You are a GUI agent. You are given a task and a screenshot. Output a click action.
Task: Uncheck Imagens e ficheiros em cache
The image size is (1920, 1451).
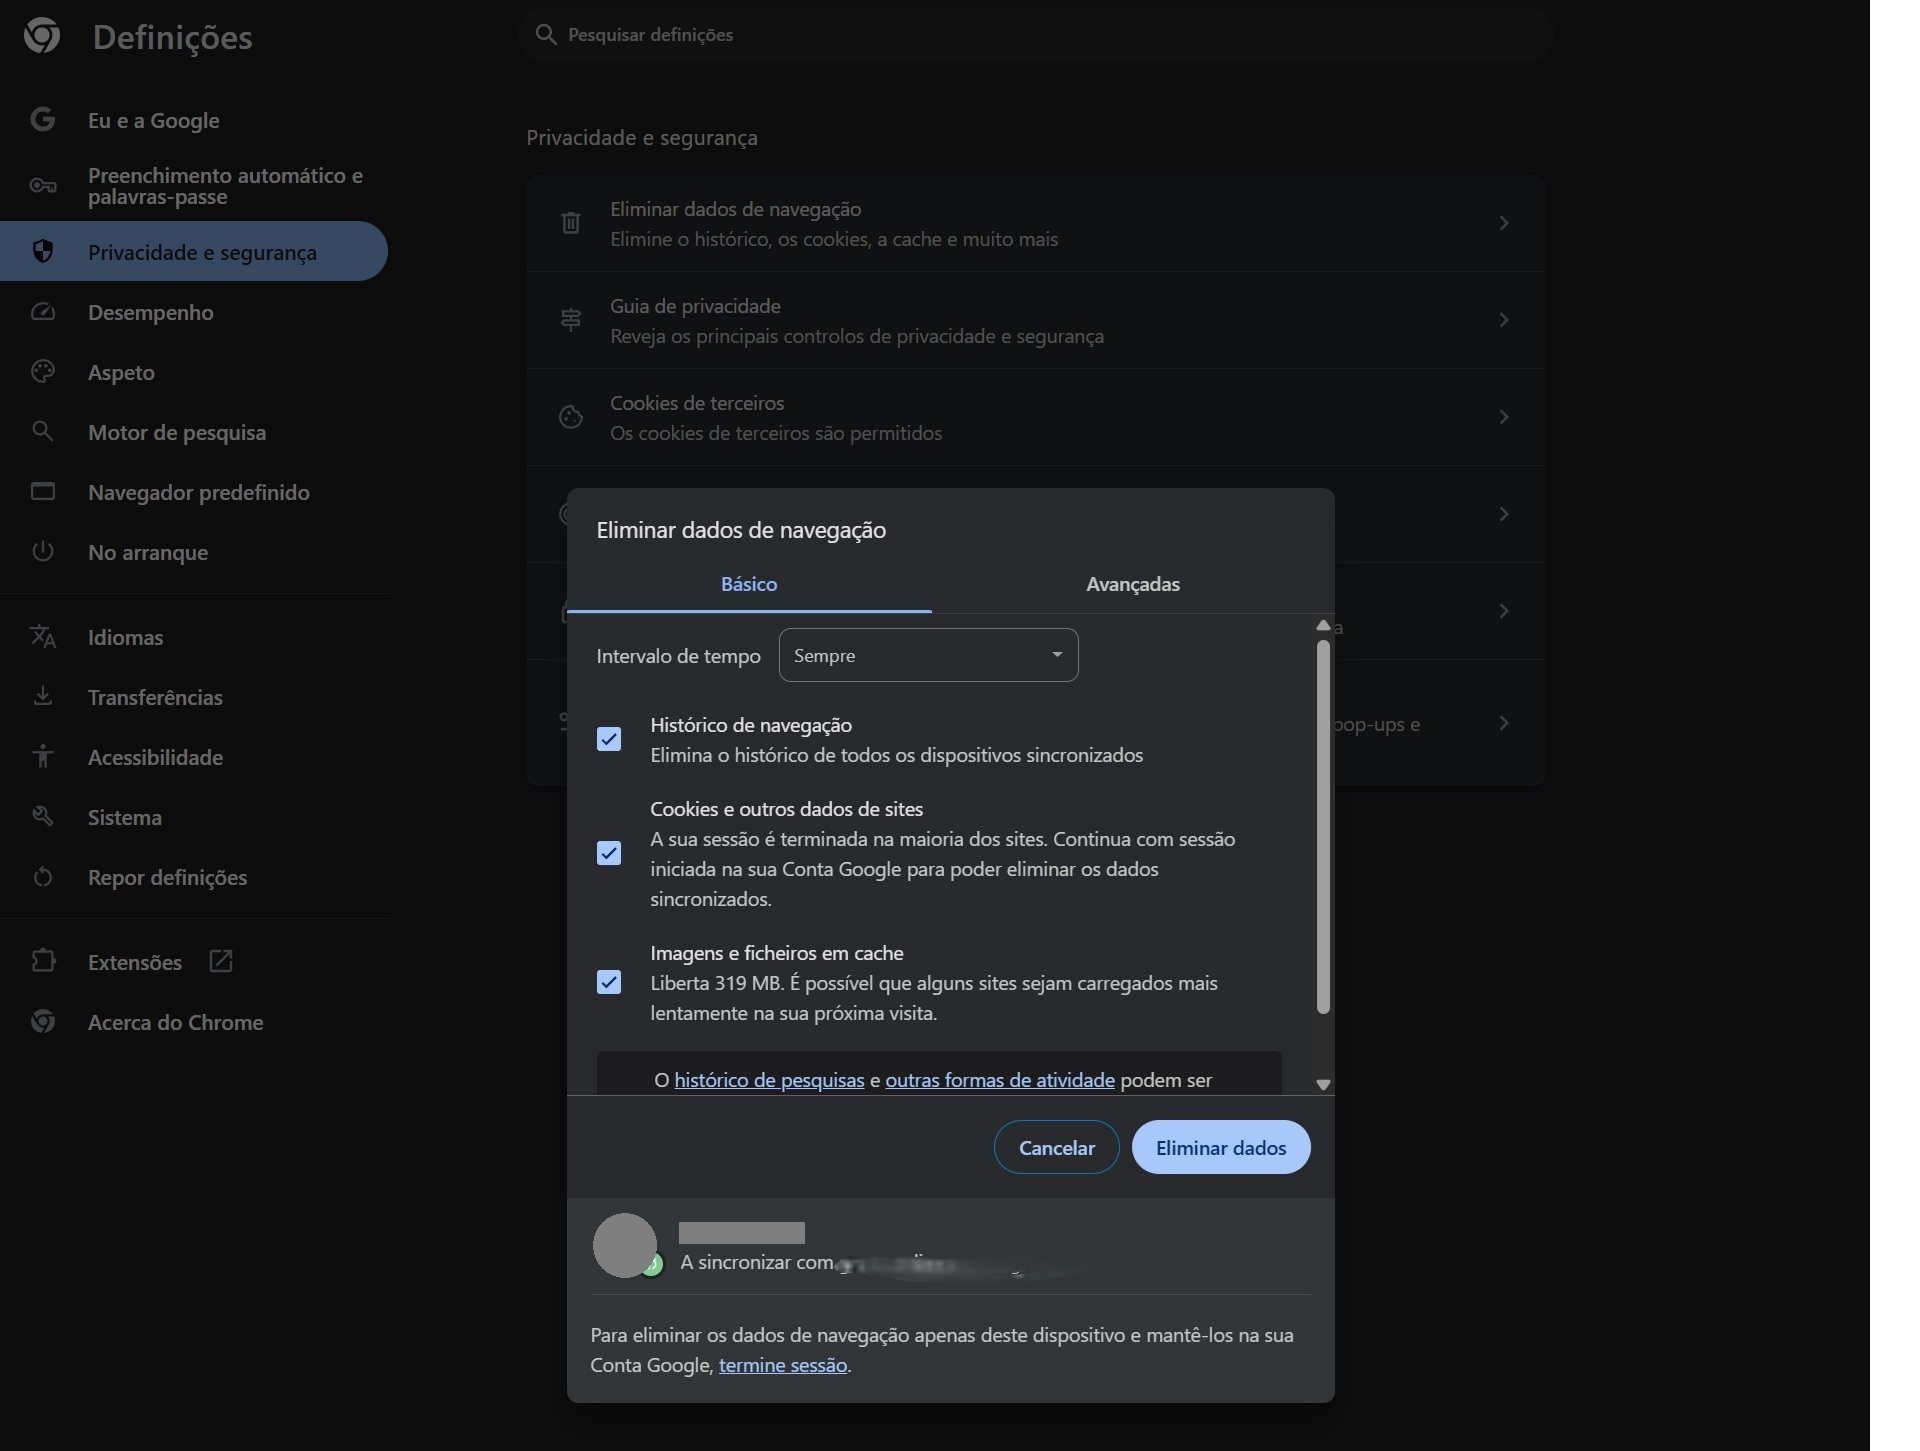[x=609, y=982]
